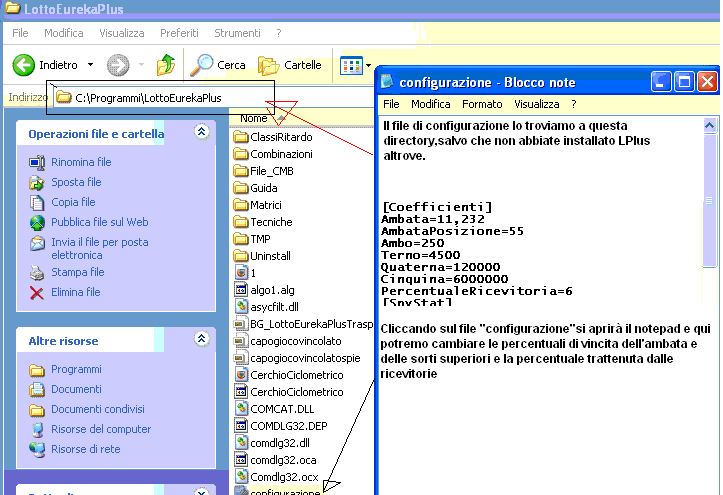This screenshot has width=723, height=495.
Task: Select the Tecniche folder name
Action: pos(271,222)
